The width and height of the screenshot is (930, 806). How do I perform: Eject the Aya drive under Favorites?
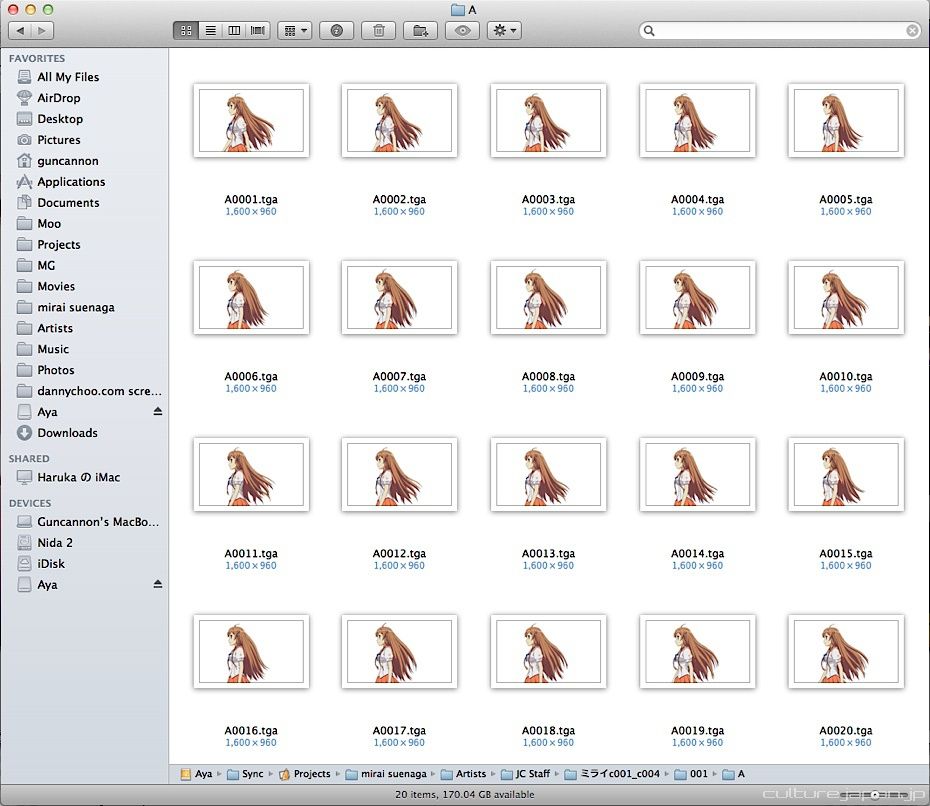(x=157, y=412)
